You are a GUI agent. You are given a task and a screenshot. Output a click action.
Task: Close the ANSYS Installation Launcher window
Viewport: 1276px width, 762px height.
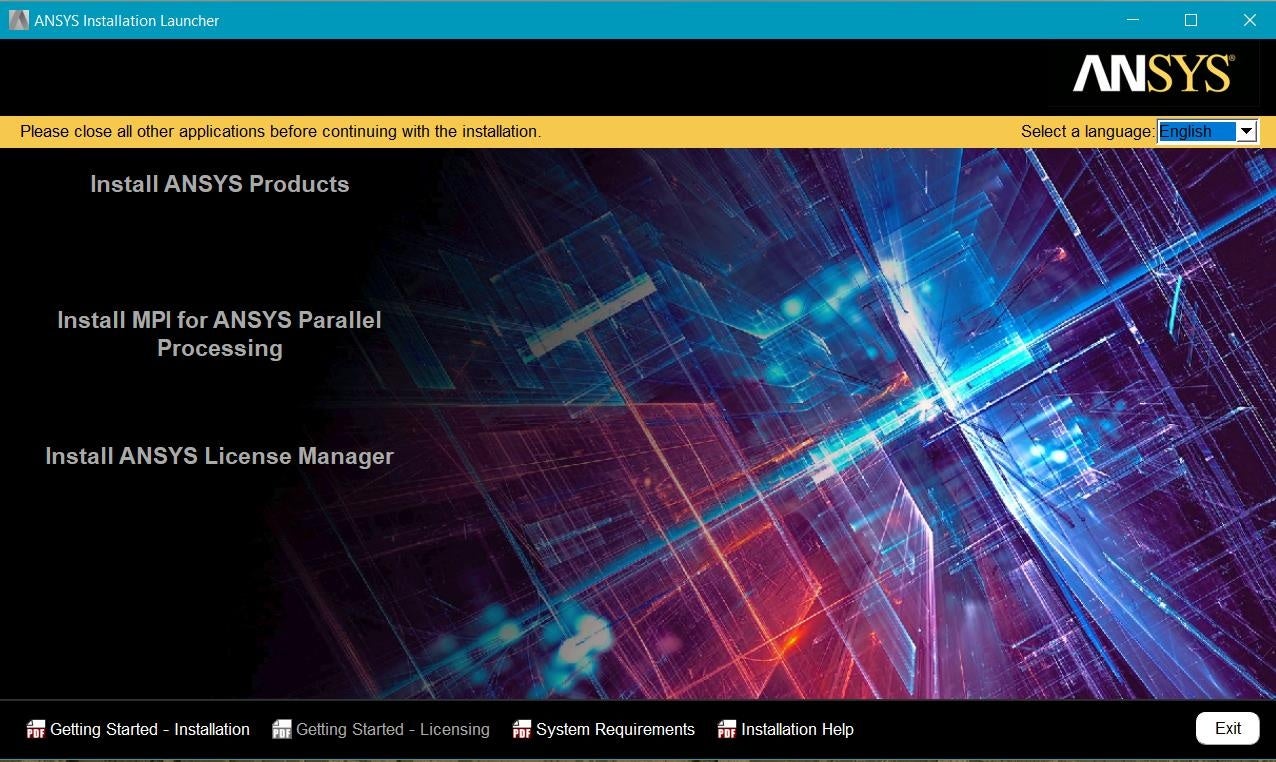[1249, 20]
